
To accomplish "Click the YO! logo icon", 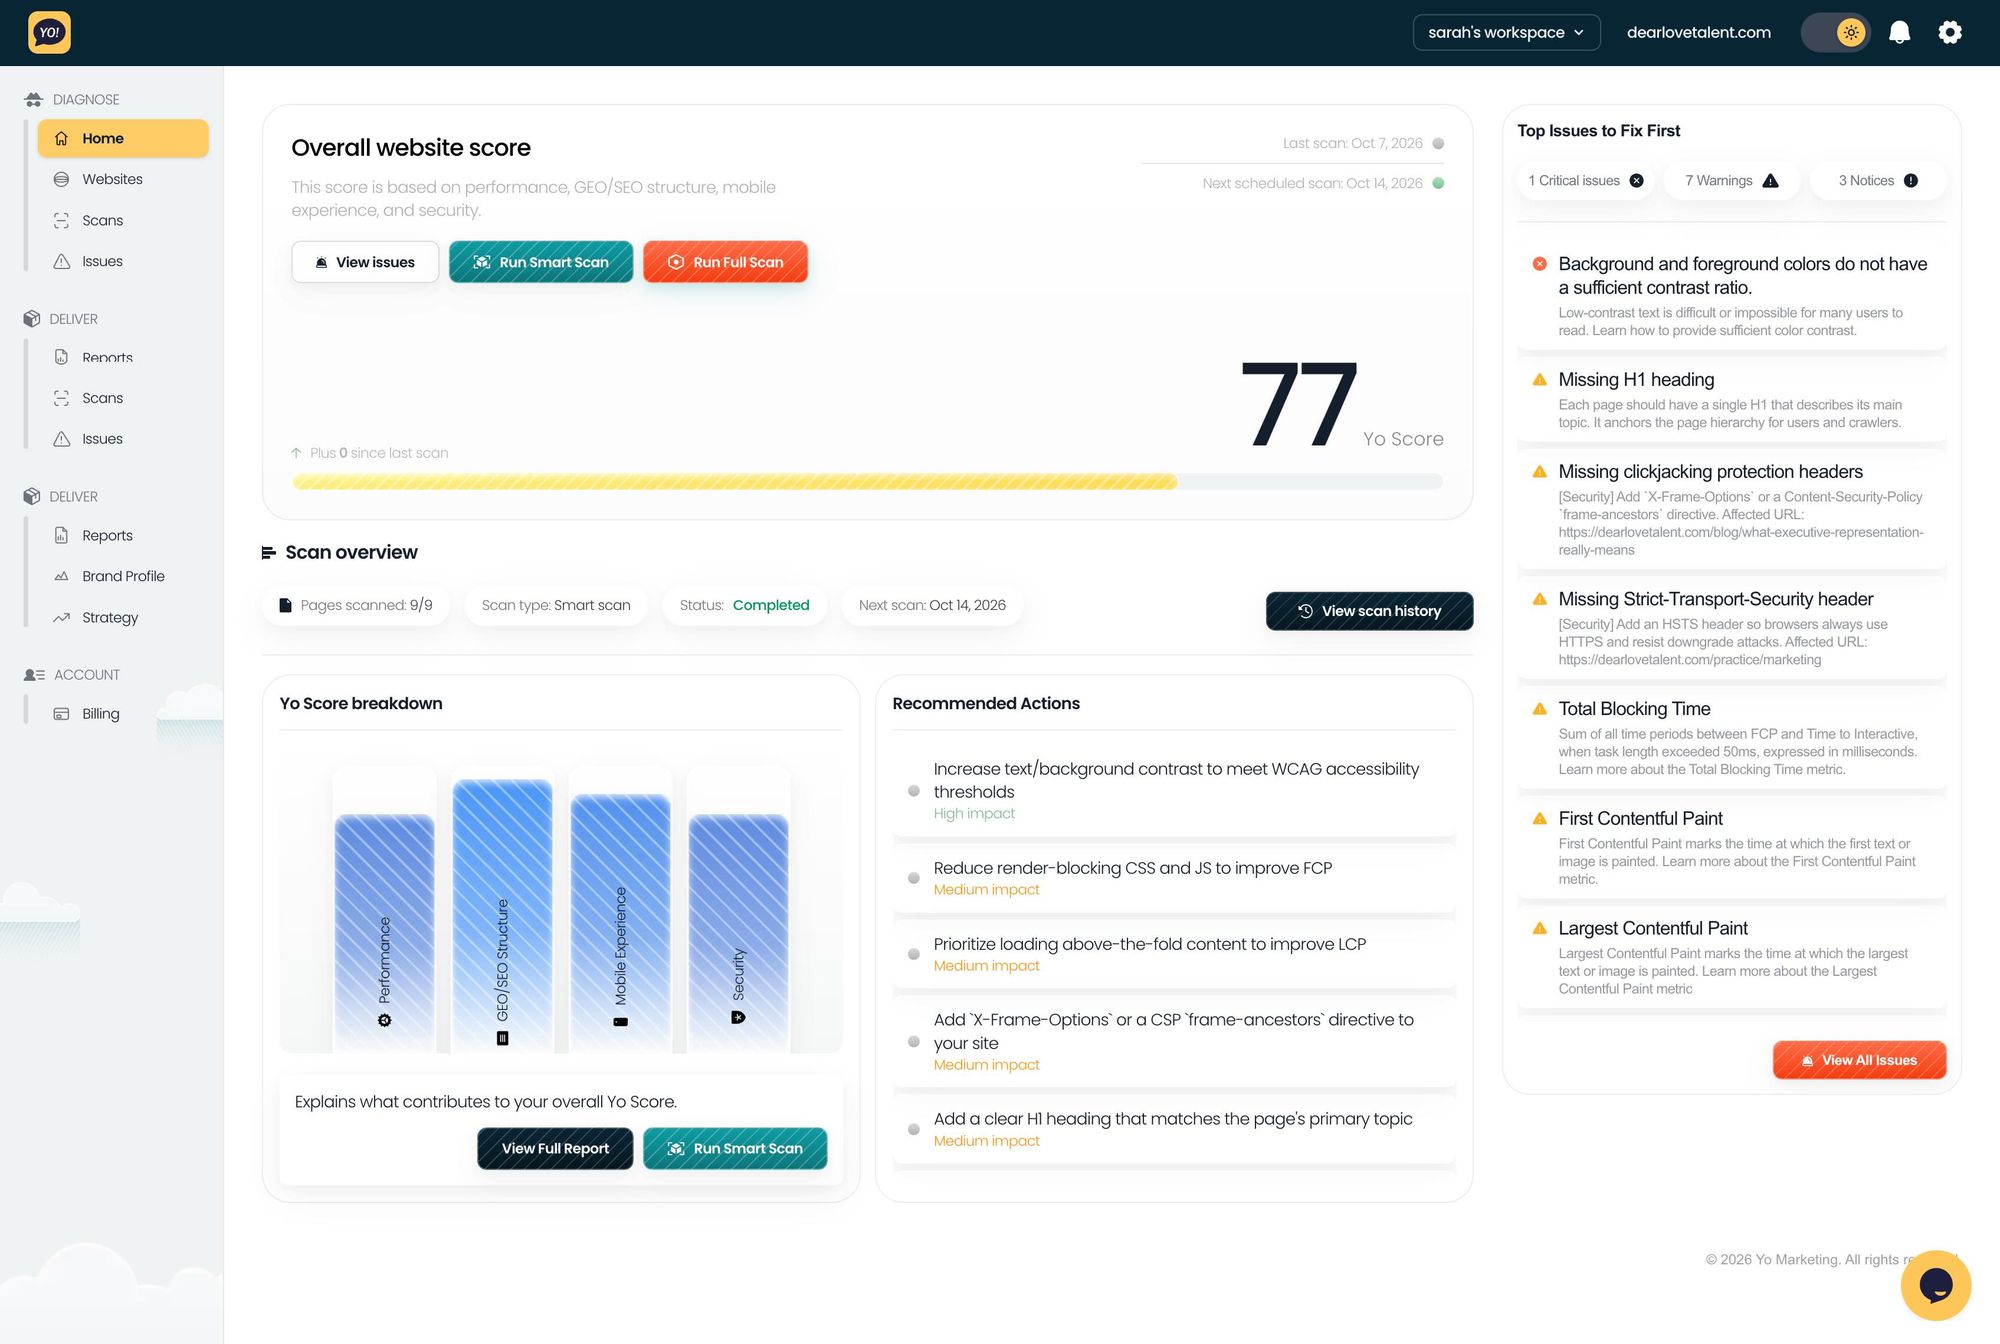I will coord(49,32).
